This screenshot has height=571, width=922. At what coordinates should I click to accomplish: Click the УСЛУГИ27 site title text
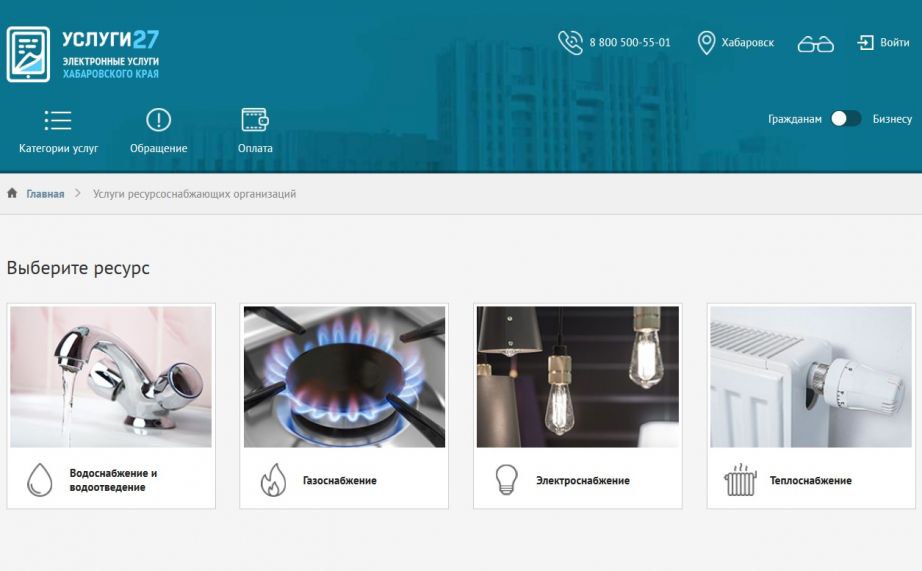[x=111, y=39]
